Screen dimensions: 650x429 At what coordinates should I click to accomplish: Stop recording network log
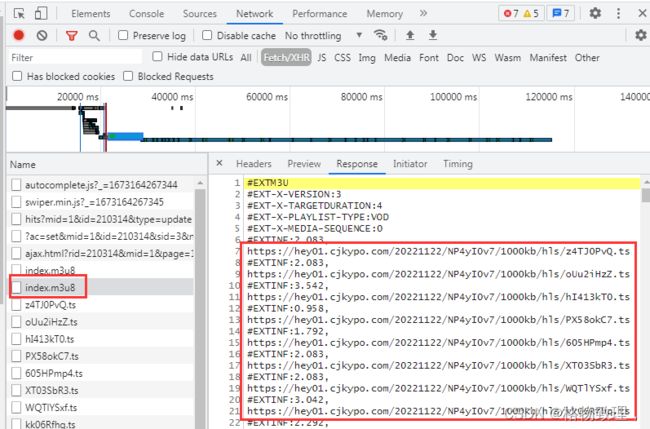tap(19, 36)
